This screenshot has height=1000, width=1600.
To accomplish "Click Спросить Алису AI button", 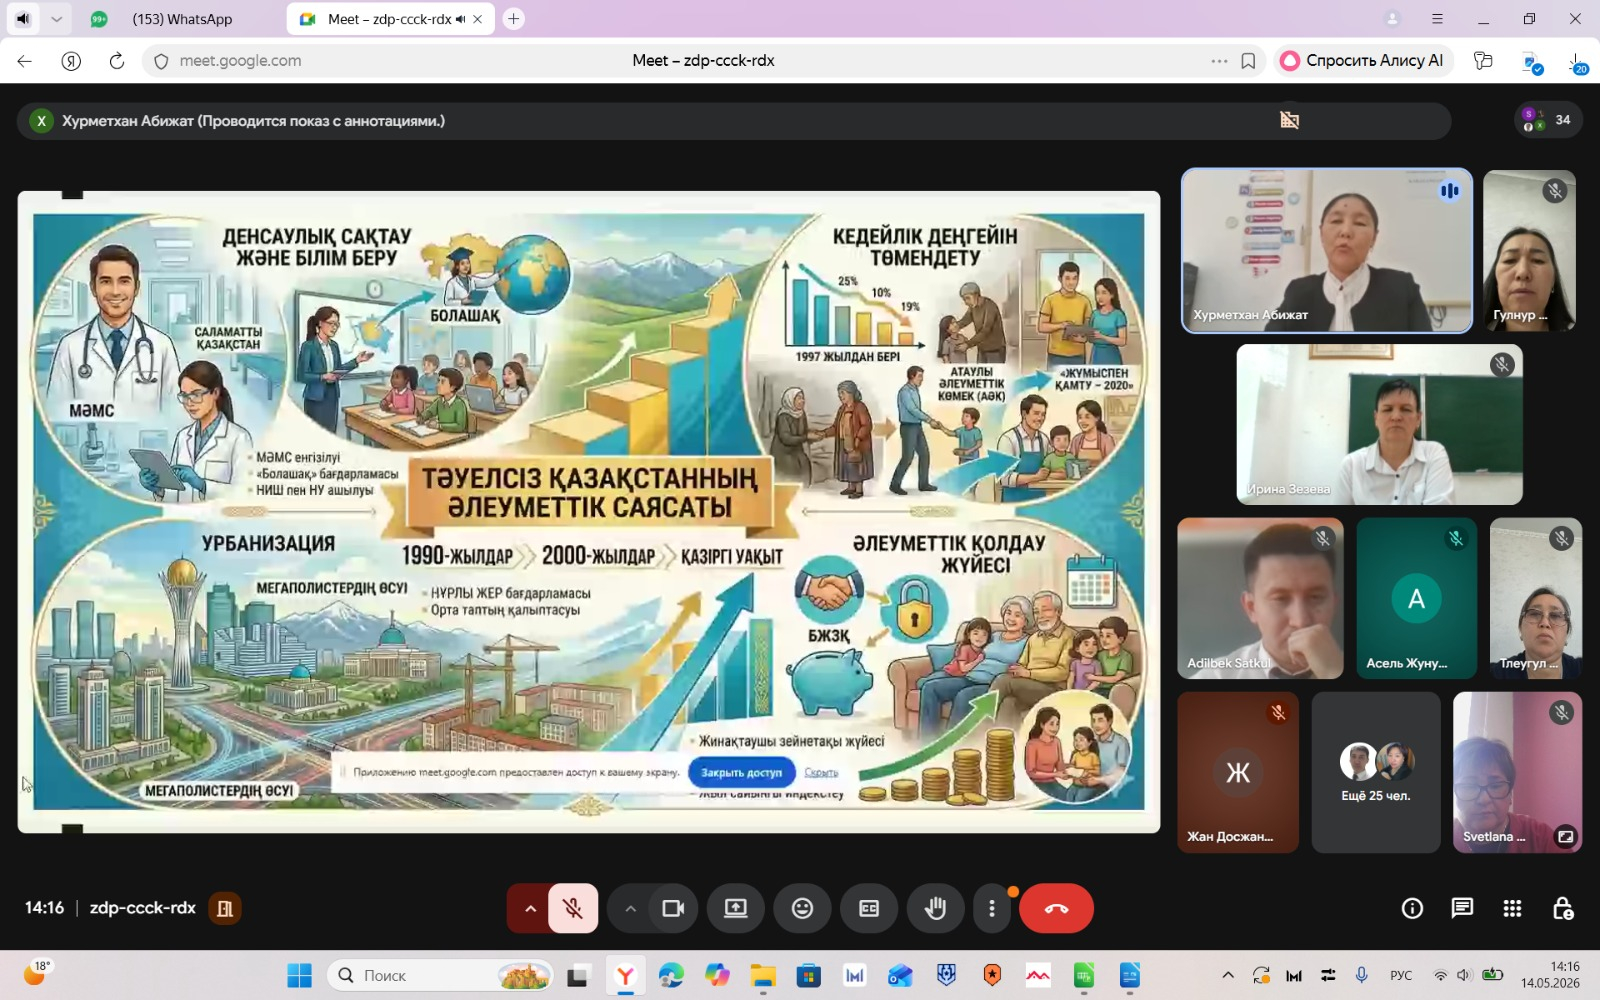I will pos(1362,61).
